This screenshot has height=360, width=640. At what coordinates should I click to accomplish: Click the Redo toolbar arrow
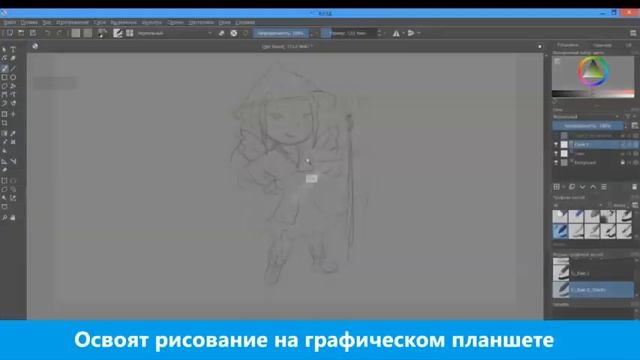pos(59,33)
